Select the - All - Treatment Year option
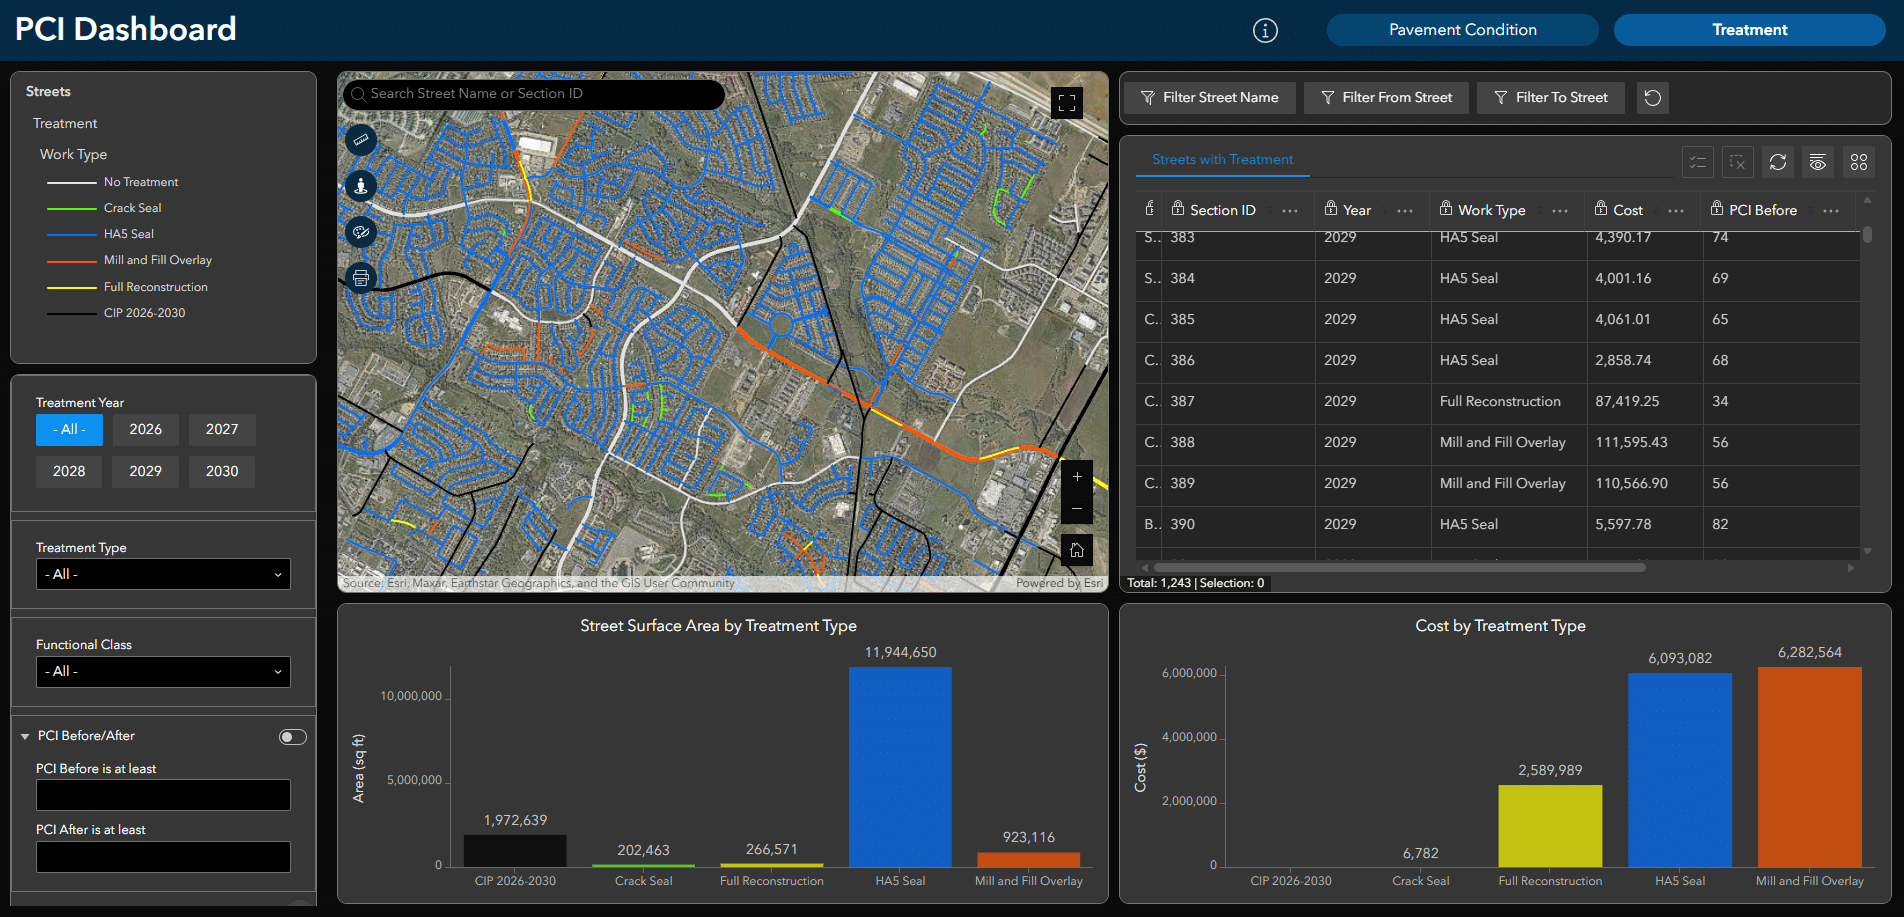 point(68,429)
